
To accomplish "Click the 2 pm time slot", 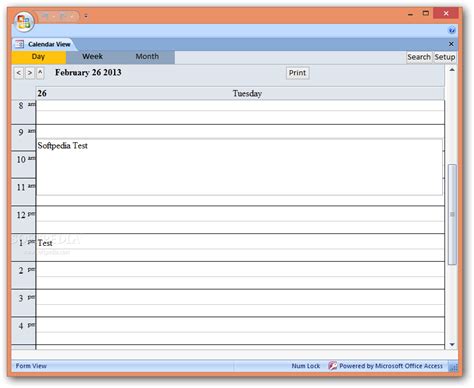I will pos(240,275).
